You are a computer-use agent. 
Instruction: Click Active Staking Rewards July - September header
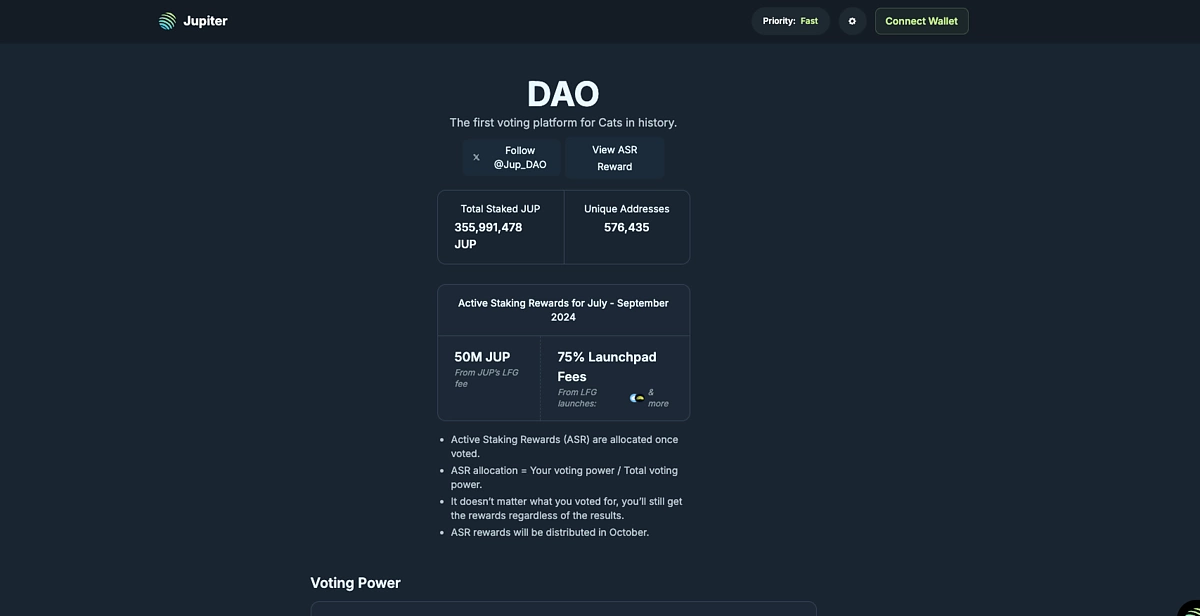[x=563, y=310]
